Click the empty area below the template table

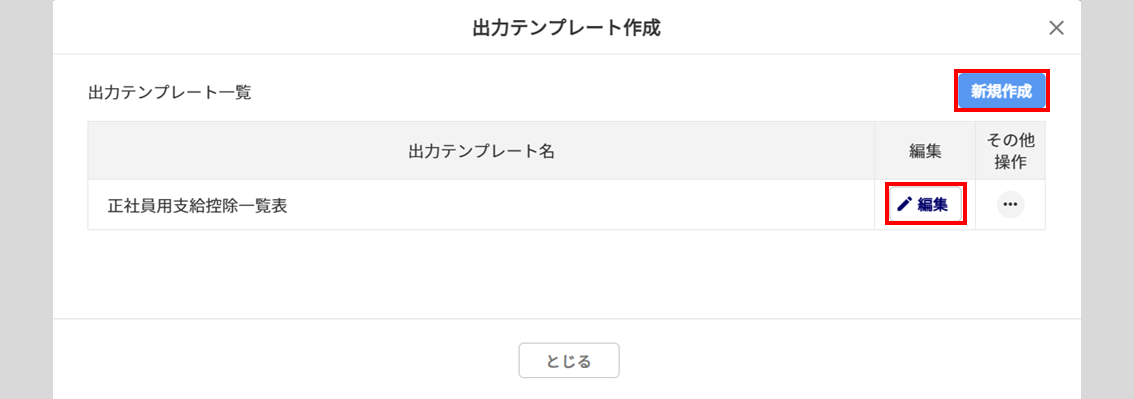[566, 273]
